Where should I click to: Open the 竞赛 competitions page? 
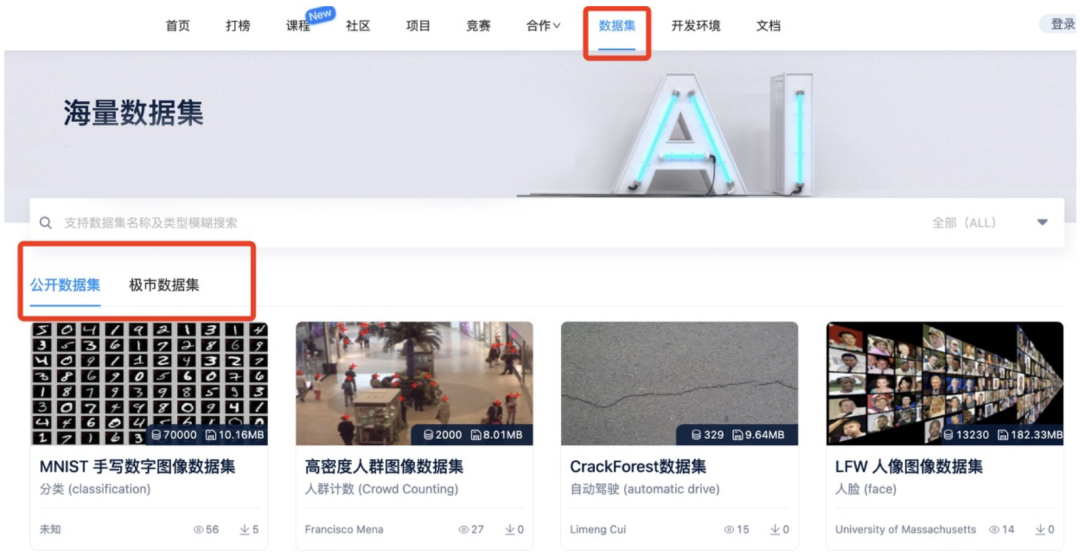[479, 26]
